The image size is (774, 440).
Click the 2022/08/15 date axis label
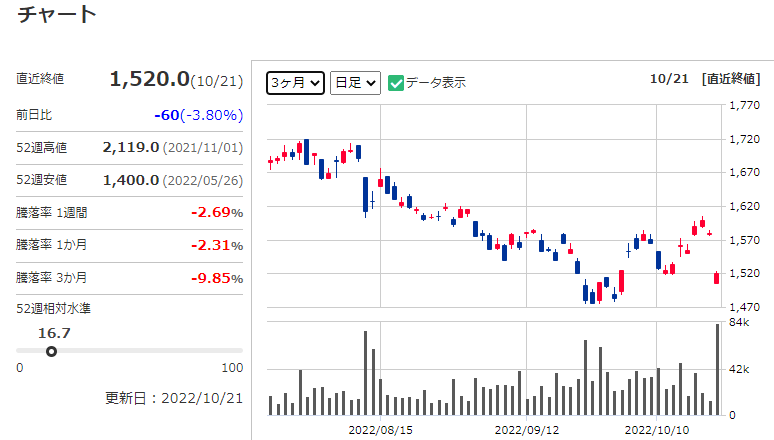coord(381,430)
